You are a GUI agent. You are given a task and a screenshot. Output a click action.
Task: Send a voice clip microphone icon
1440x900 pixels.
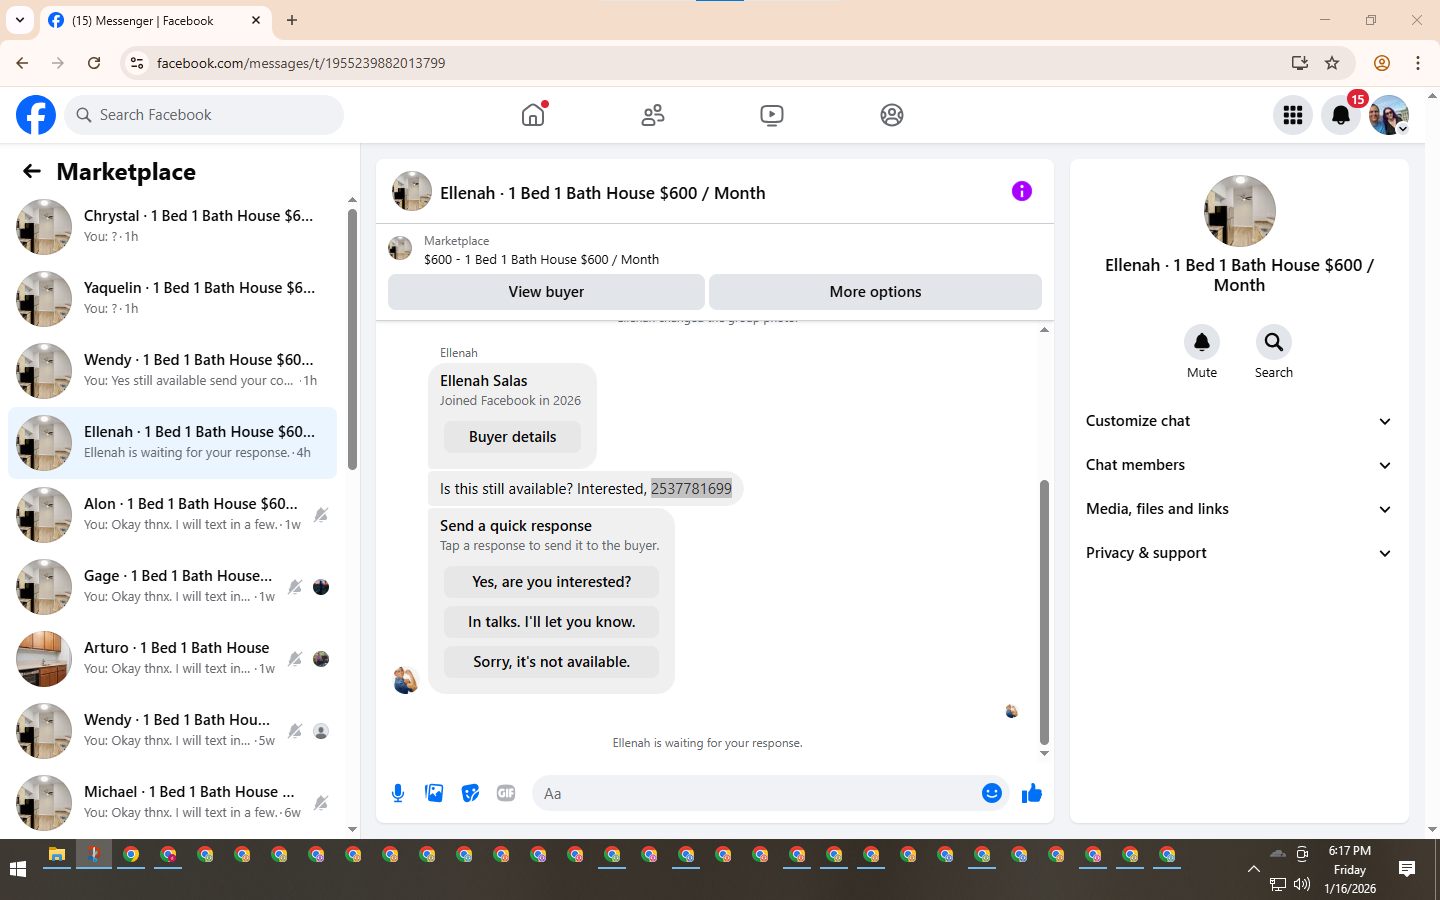click(x=398, y=793)
